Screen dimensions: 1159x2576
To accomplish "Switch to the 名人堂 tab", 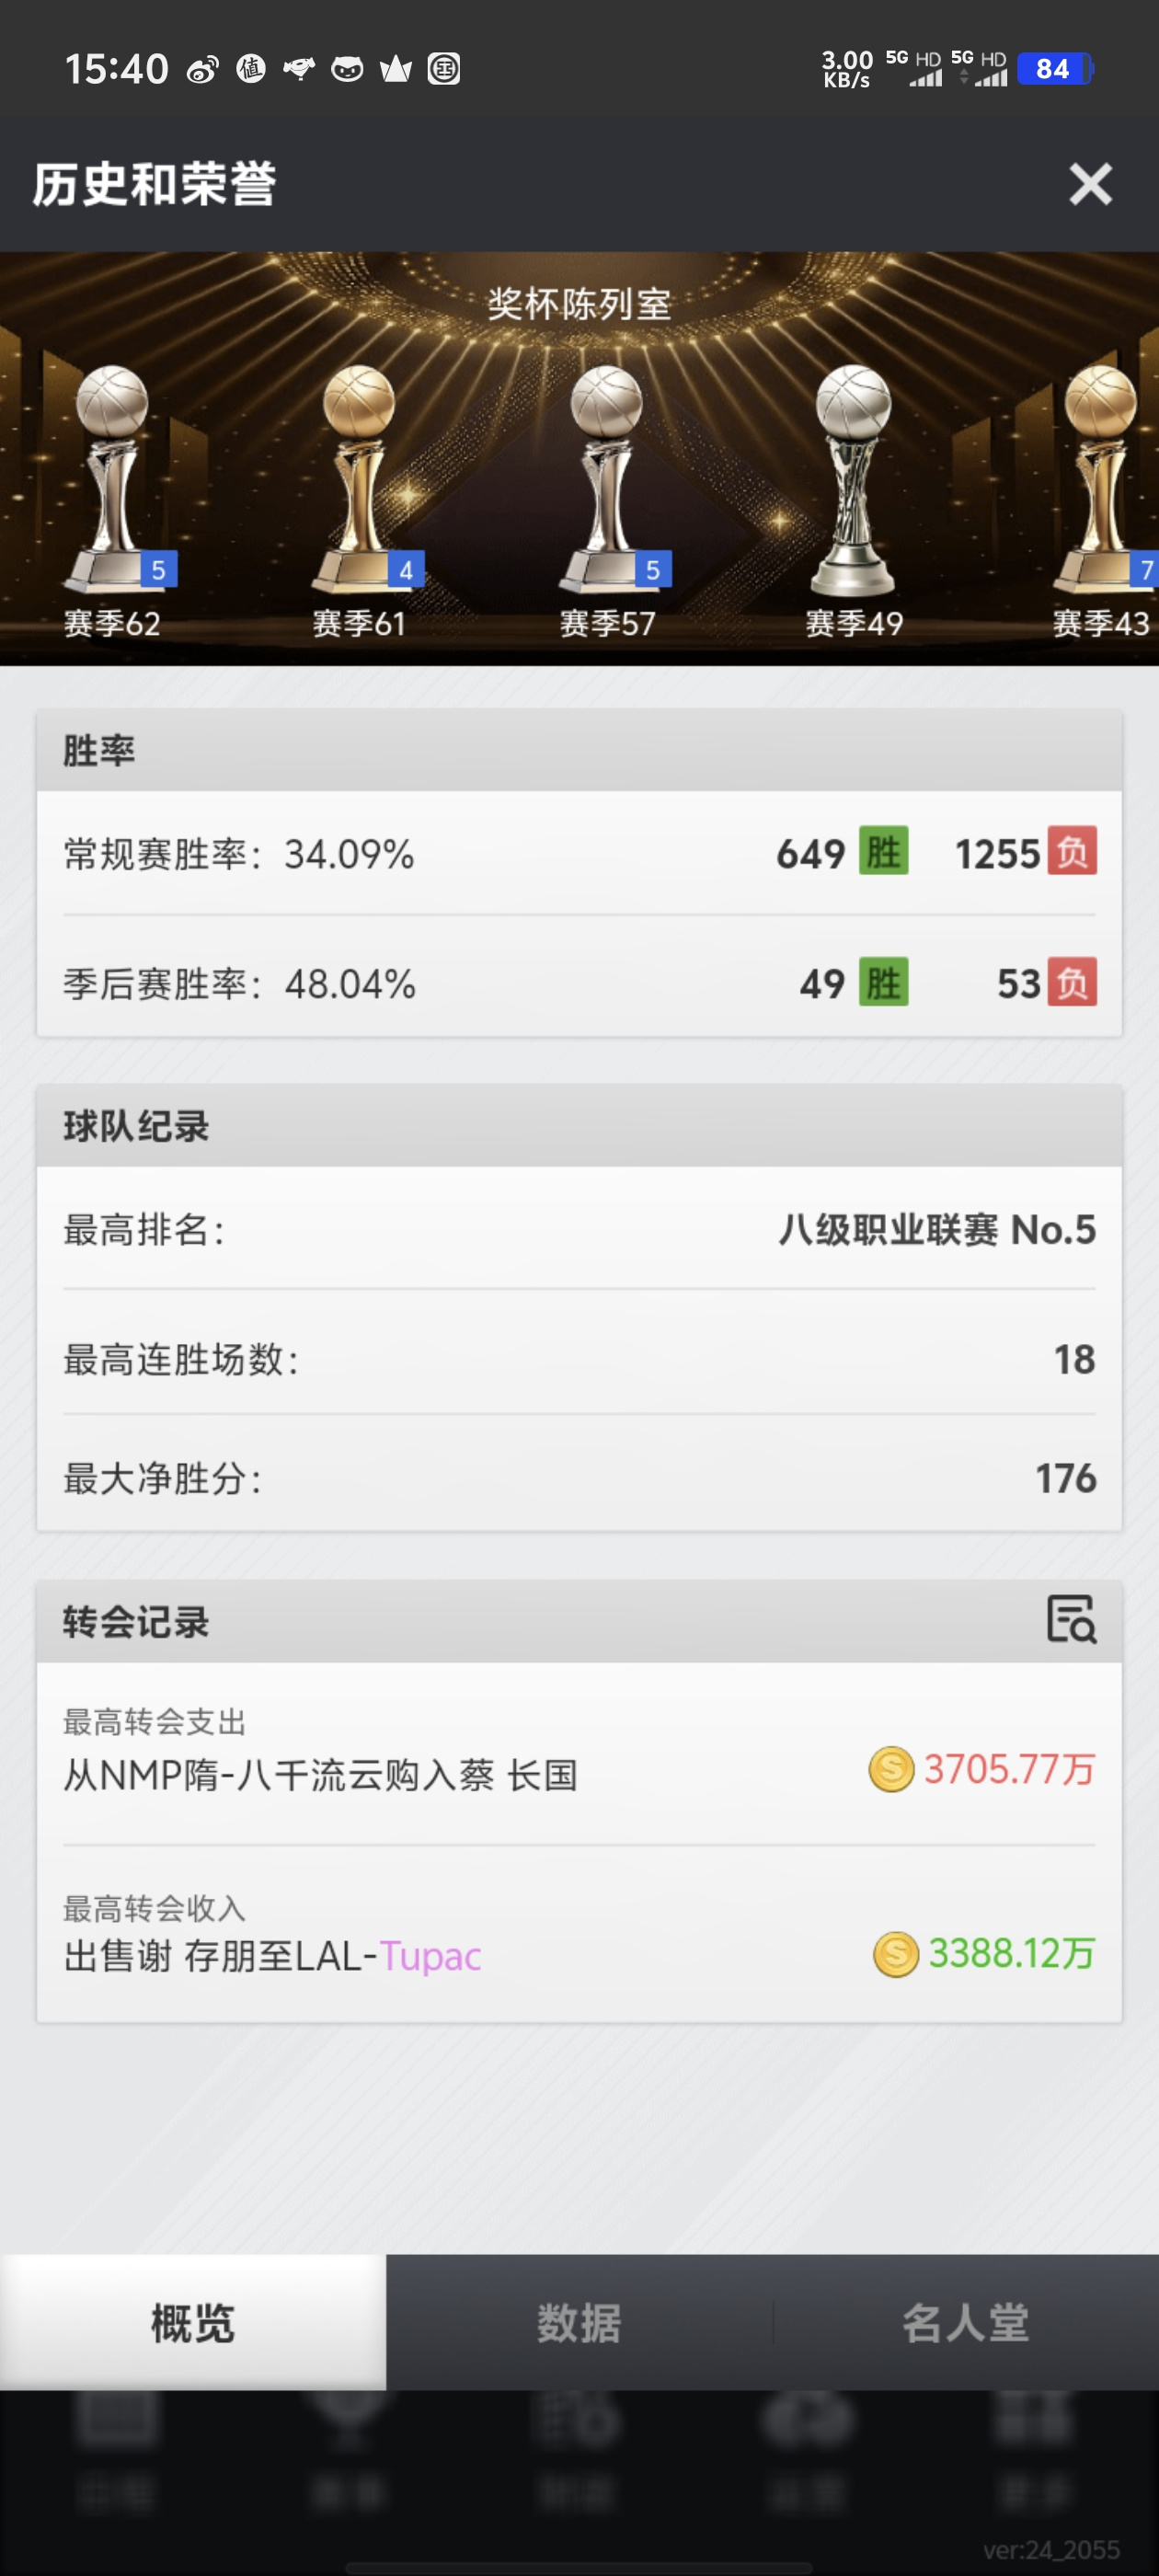I will tap(966, 2322).
